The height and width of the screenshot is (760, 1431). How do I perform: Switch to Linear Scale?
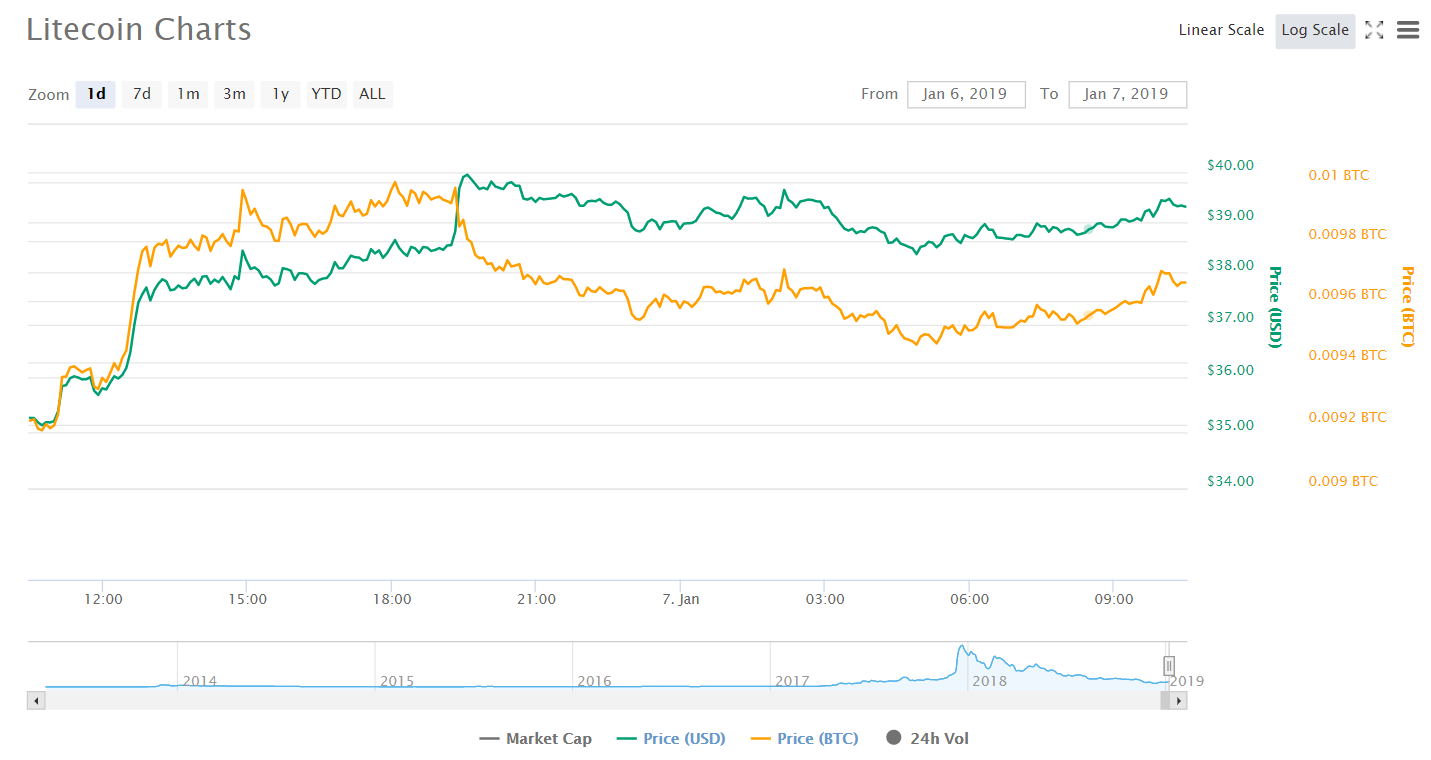click(1220, 30)
